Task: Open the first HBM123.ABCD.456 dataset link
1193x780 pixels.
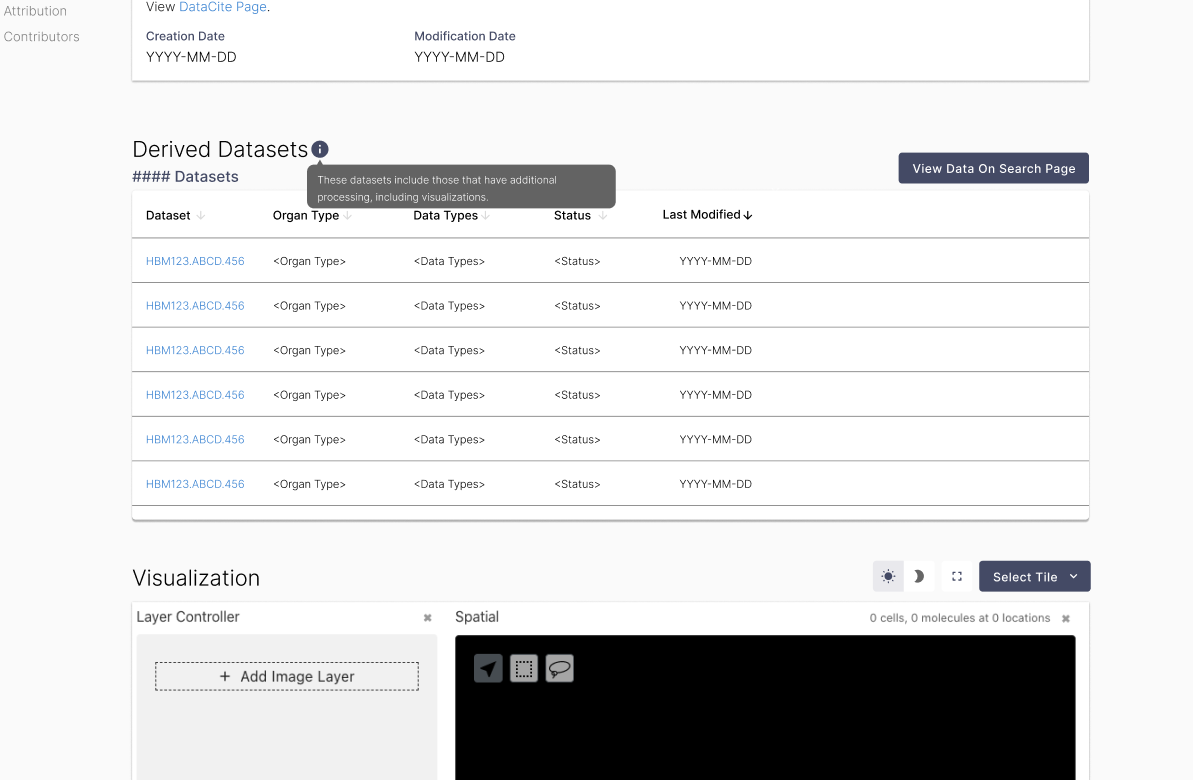Action: click(x=195, y=261)
